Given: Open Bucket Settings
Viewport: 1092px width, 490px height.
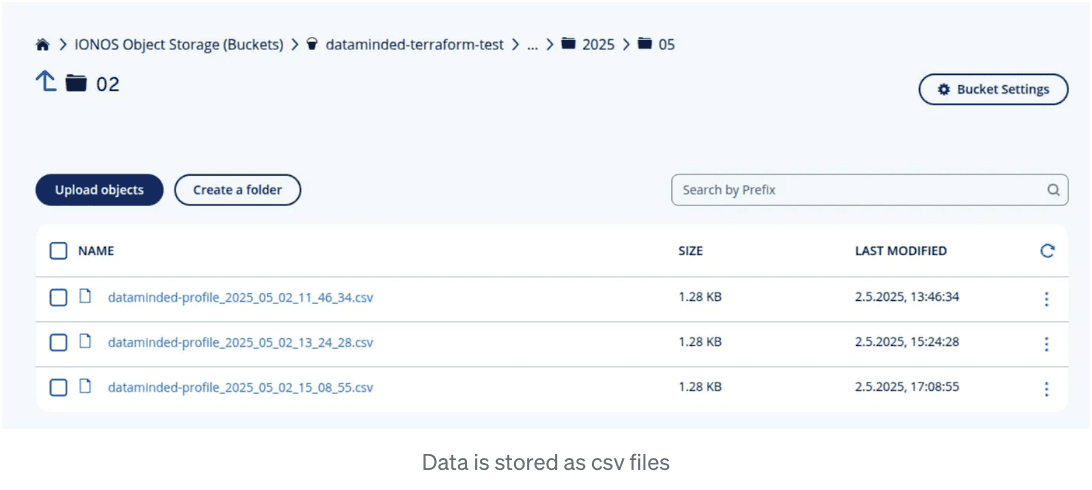Looking at the screenshot, I should 993,89.
